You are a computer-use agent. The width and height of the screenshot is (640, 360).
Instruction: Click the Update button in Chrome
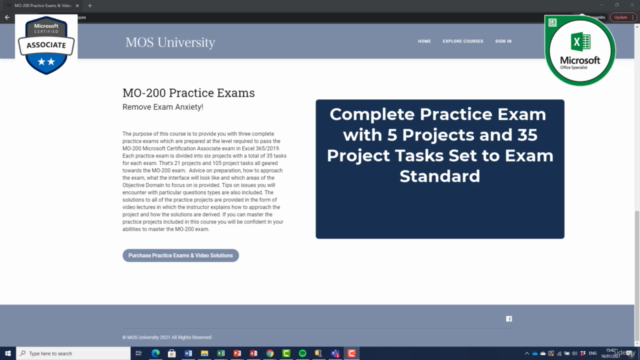(623, 18)
